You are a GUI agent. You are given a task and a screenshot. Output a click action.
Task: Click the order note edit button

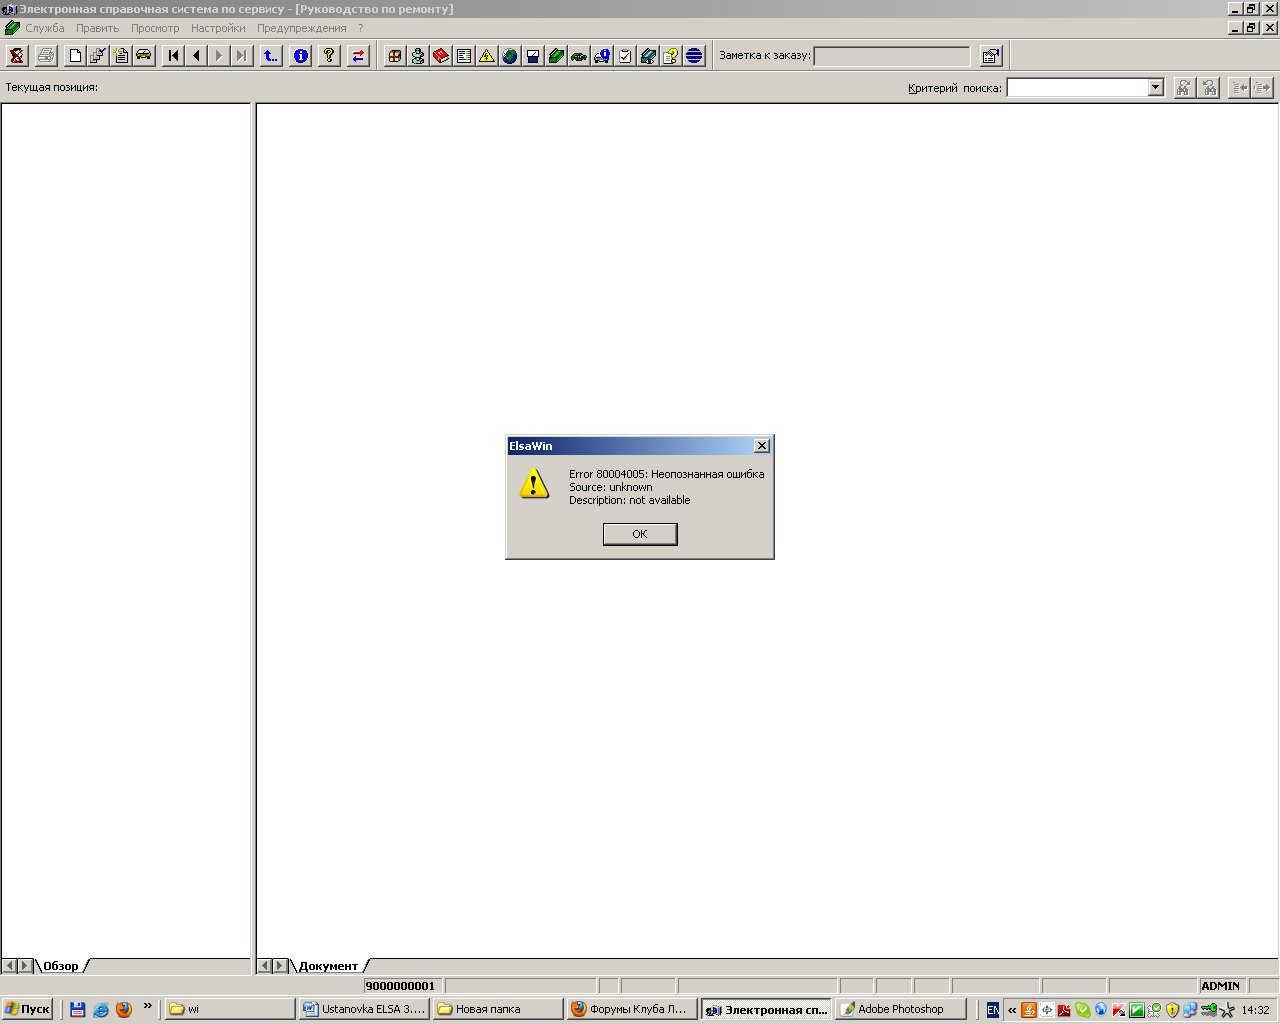click(991, 56)
